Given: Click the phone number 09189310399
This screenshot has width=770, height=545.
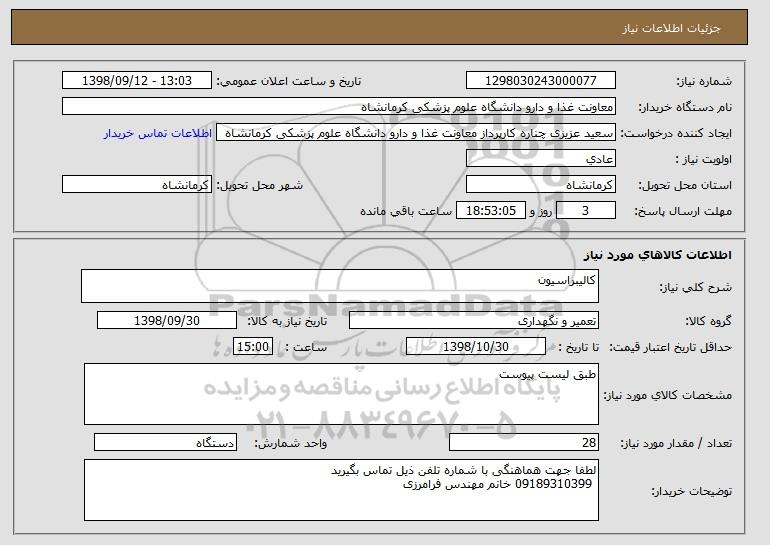Looking at the screenshot, I should click(553, 484).
